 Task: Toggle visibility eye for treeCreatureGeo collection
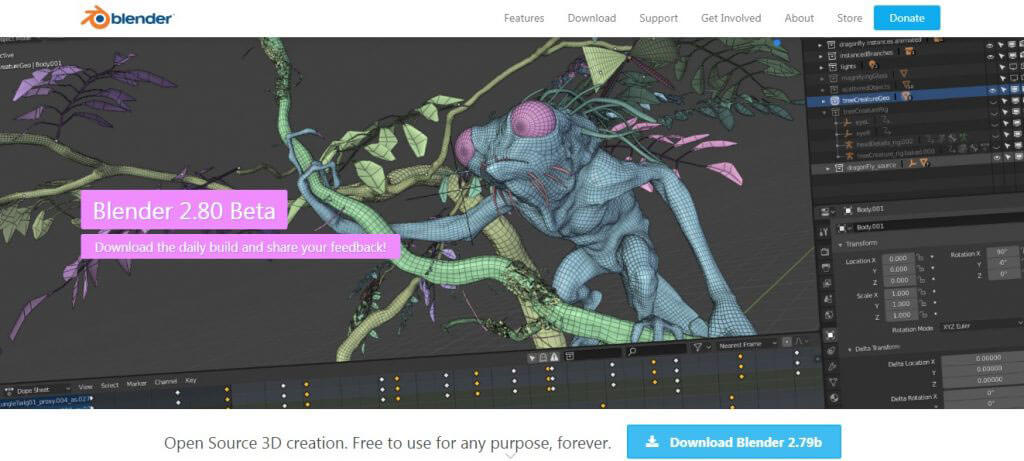(991, 90)
